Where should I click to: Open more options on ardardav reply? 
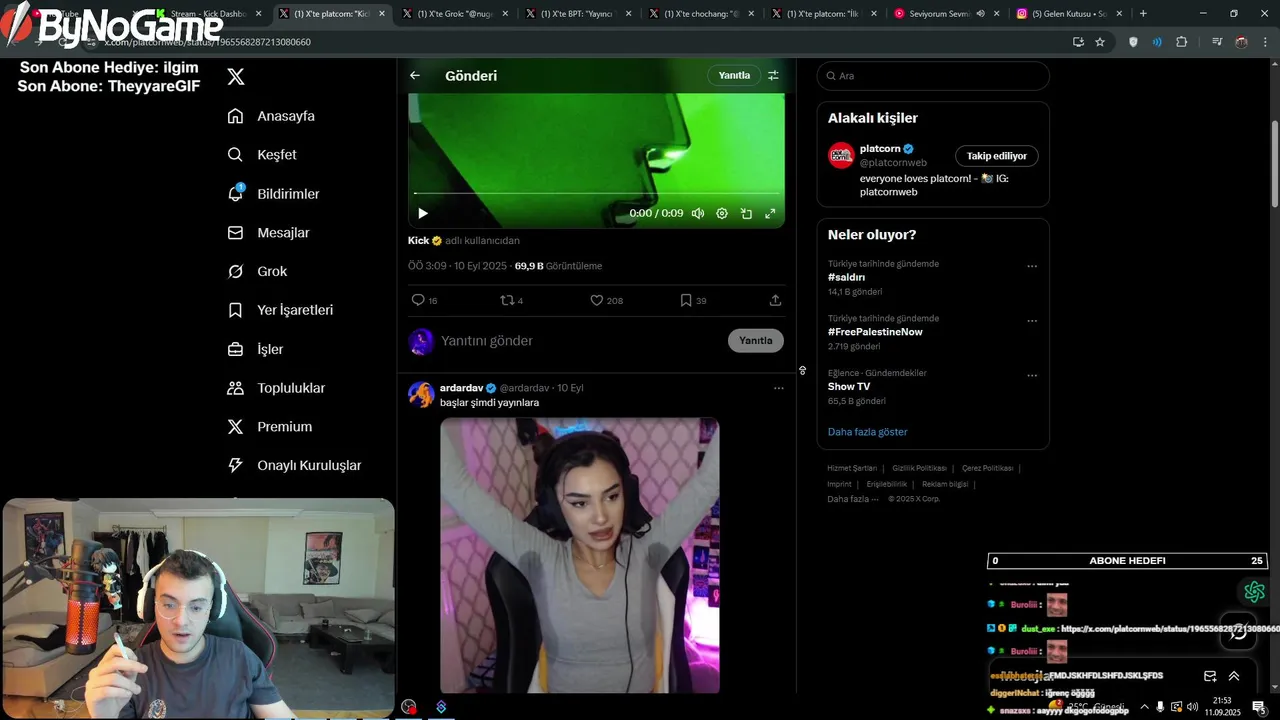pyautogui.click(x=779, y=388)
